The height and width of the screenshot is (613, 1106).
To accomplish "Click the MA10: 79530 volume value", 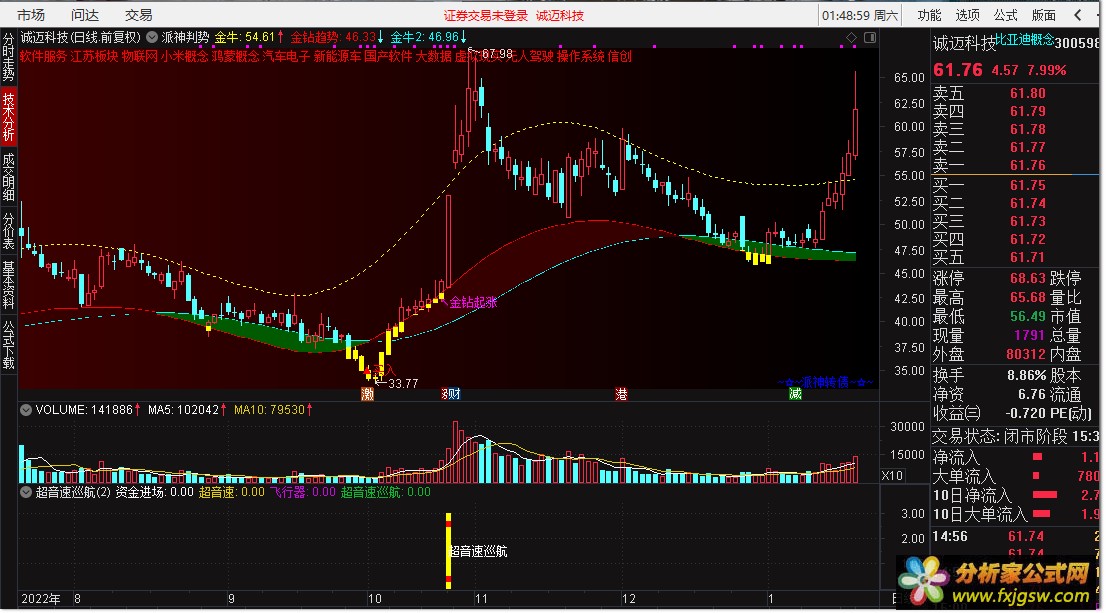I will [x=273, y=410].
